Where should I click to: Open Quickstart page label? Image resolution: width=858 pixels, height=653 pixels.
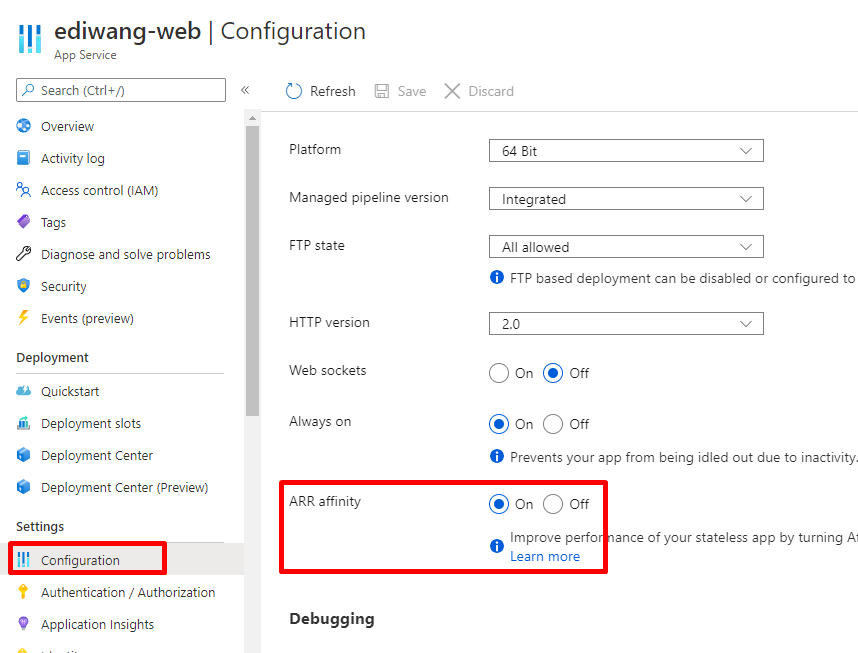tap(70, 392)
